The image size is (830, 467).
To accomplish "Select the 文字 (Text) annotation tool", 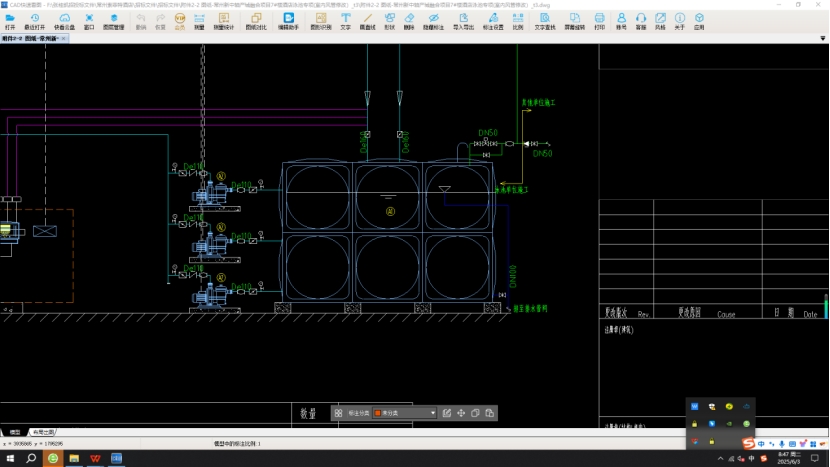I will (345, 21).
